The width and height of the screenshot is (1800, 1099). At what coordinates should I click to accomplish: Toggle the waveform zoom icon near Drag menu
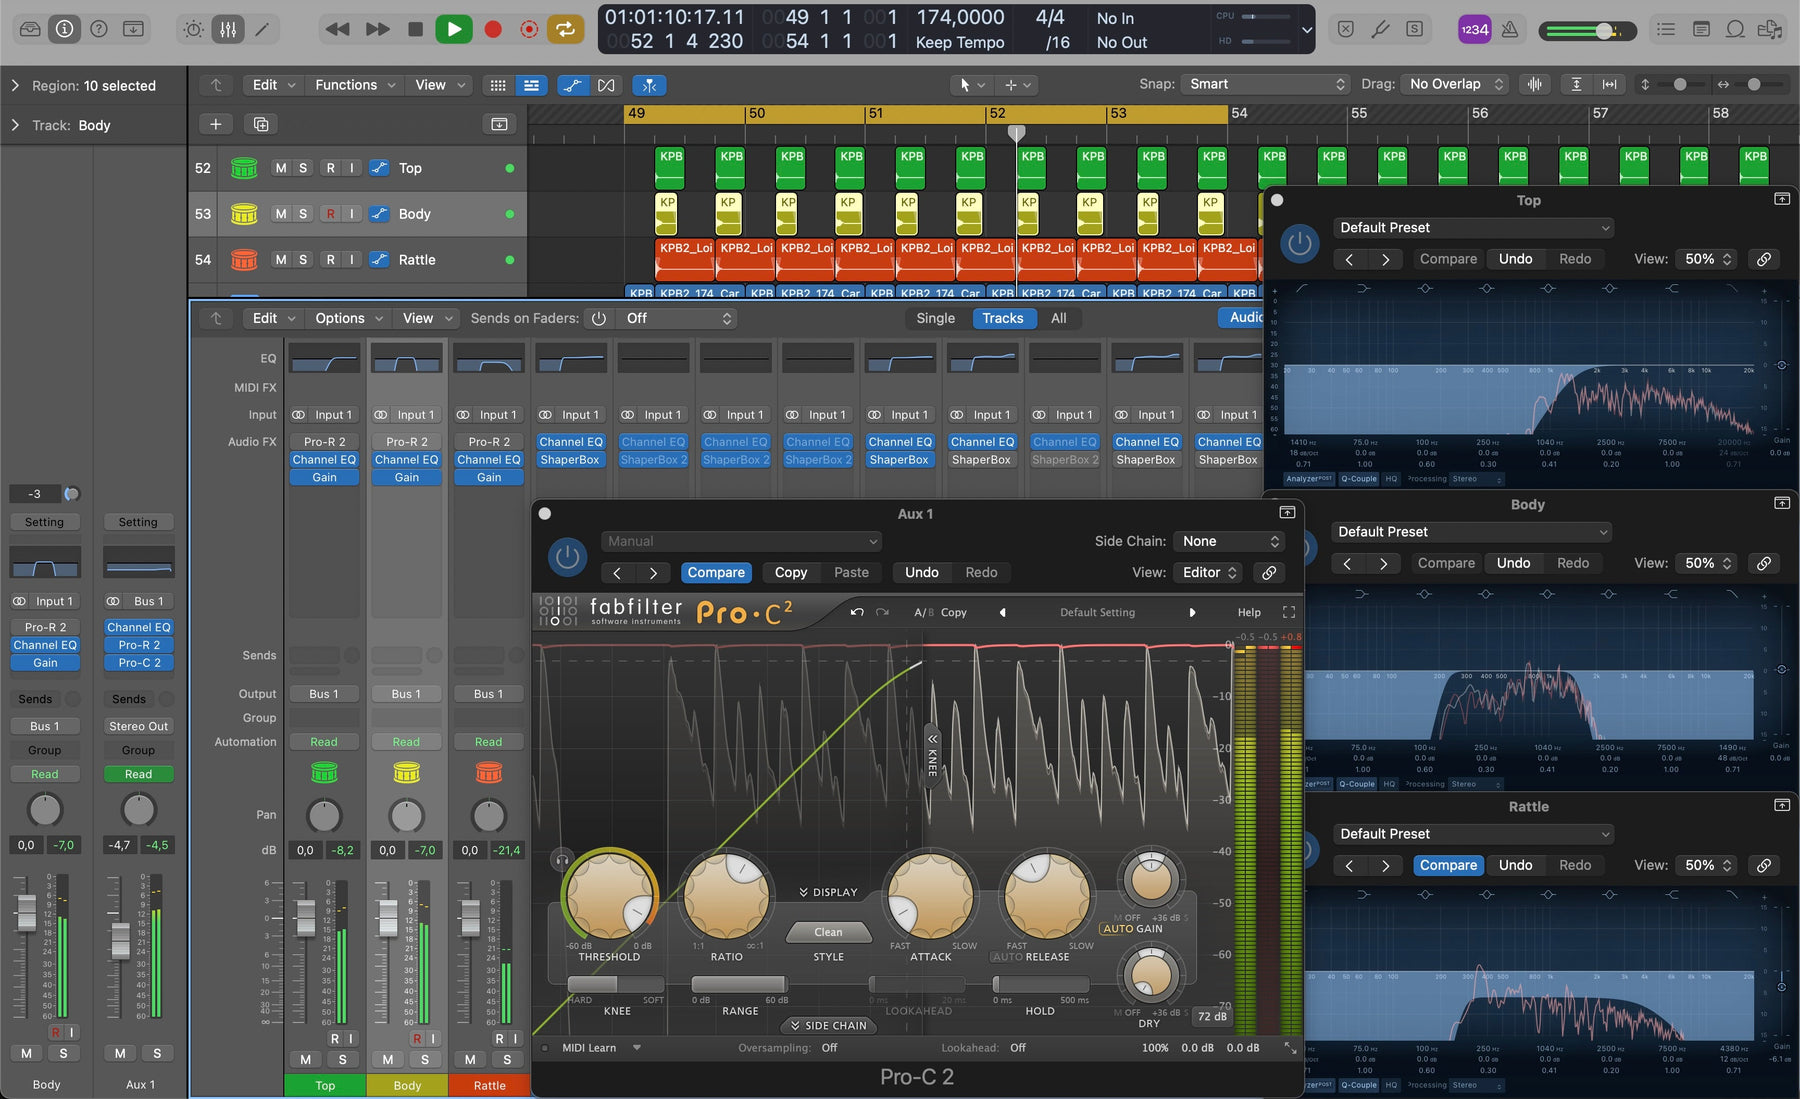click(x=1535, y=84)
